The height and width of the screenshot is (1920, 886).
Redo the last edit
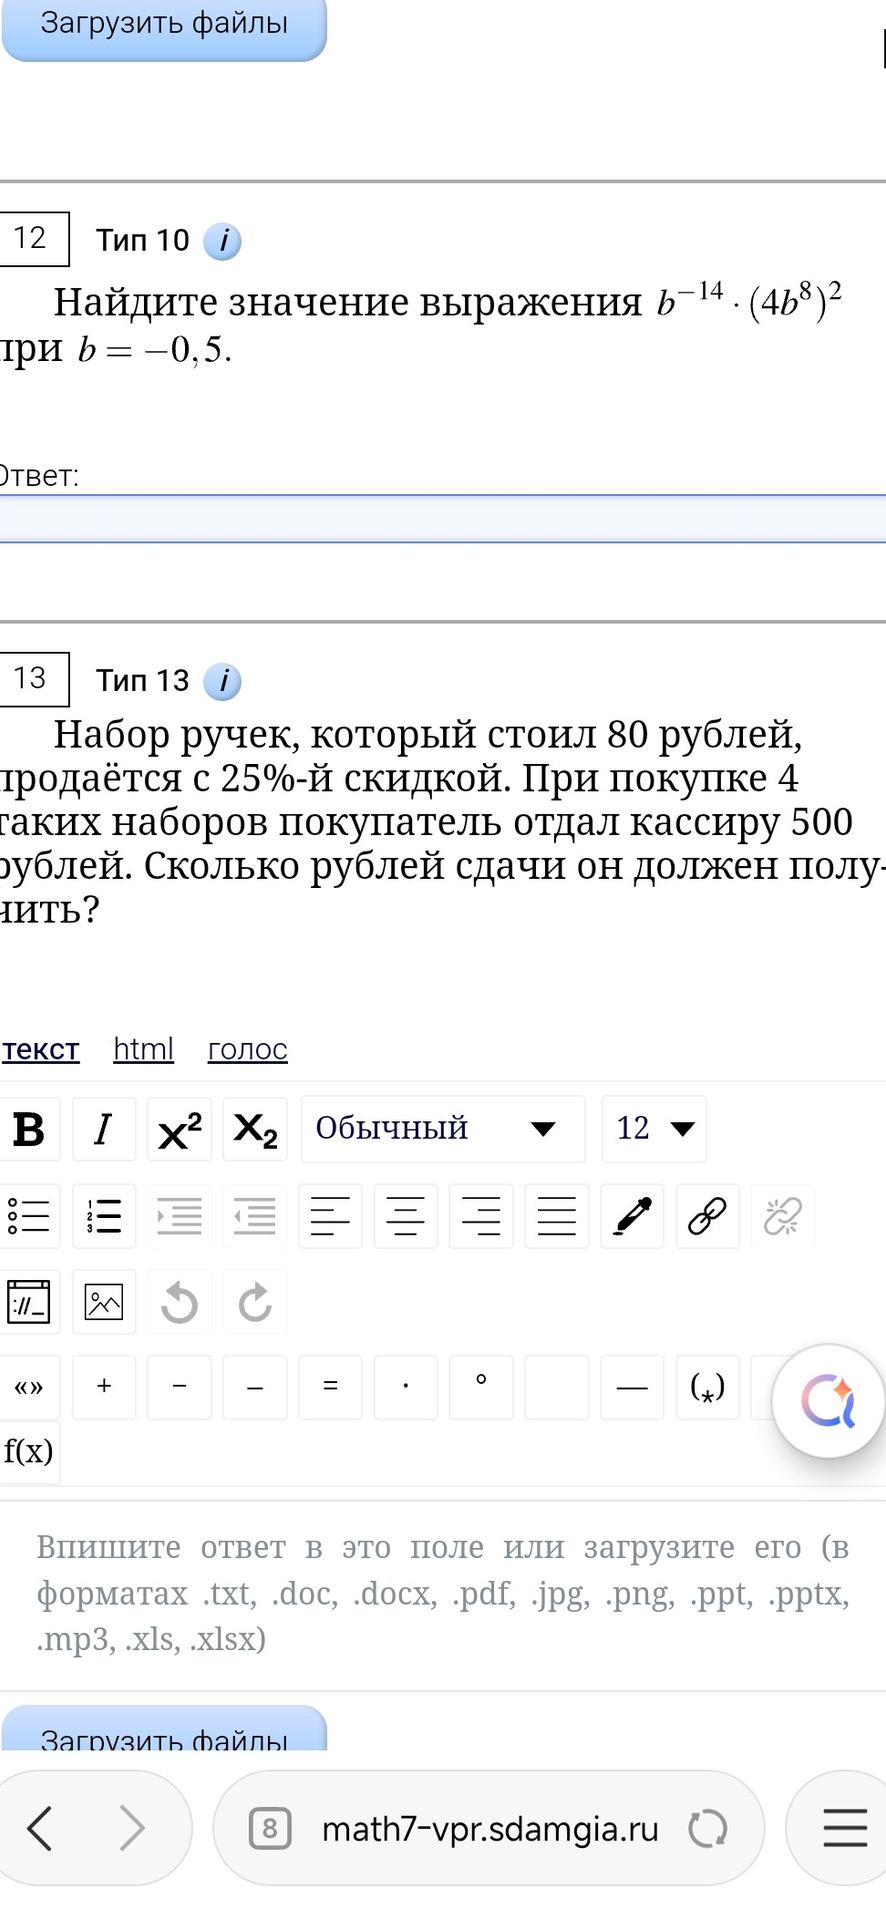click(x=255, y=1302)
